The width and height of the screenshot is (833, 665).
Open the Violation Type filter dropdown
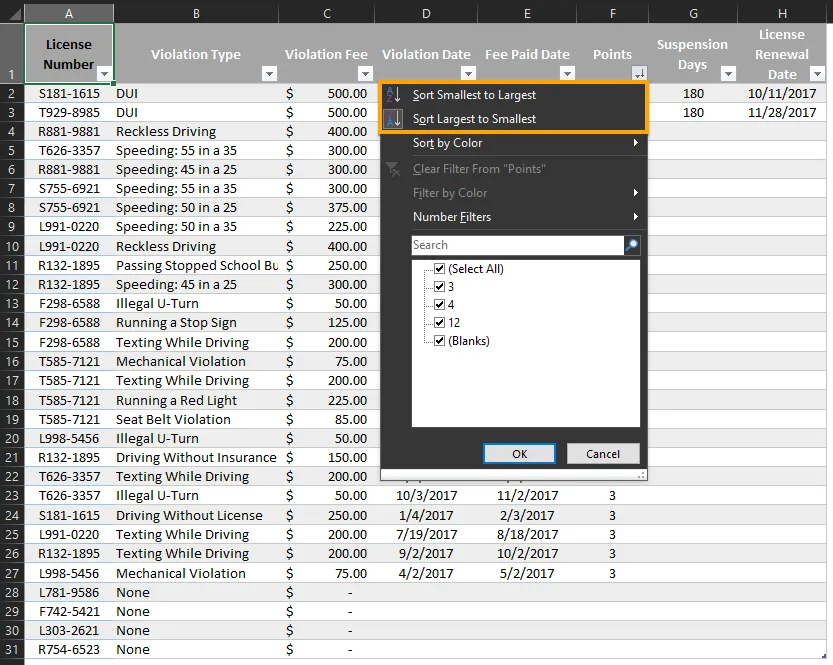pos(270,73)
